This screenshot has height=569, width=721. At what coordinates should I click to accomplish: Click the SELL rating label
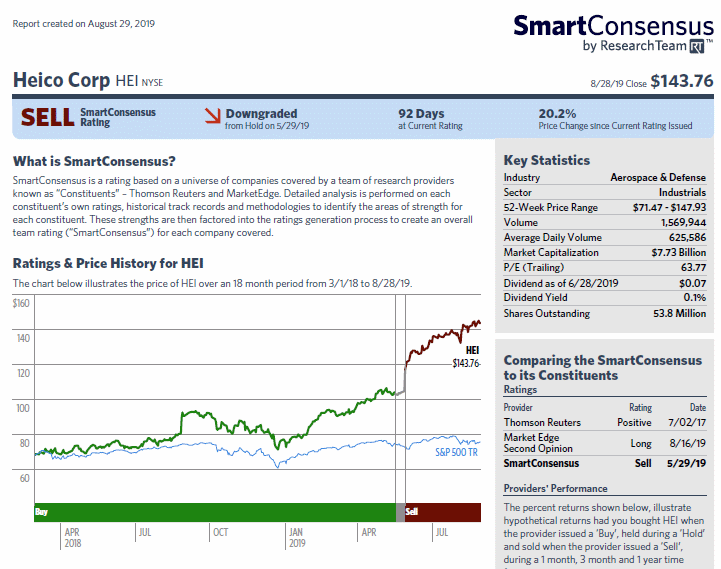coord(47,117)
